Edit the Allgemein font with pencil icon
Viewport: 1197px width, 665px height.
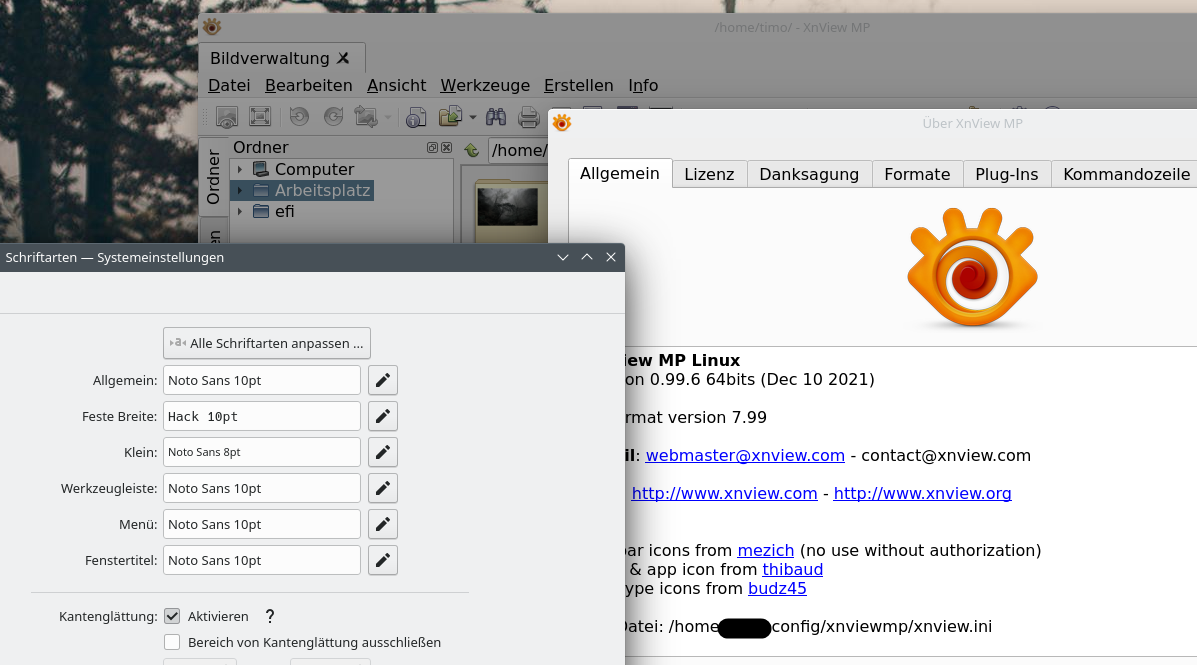pos(382,380)
